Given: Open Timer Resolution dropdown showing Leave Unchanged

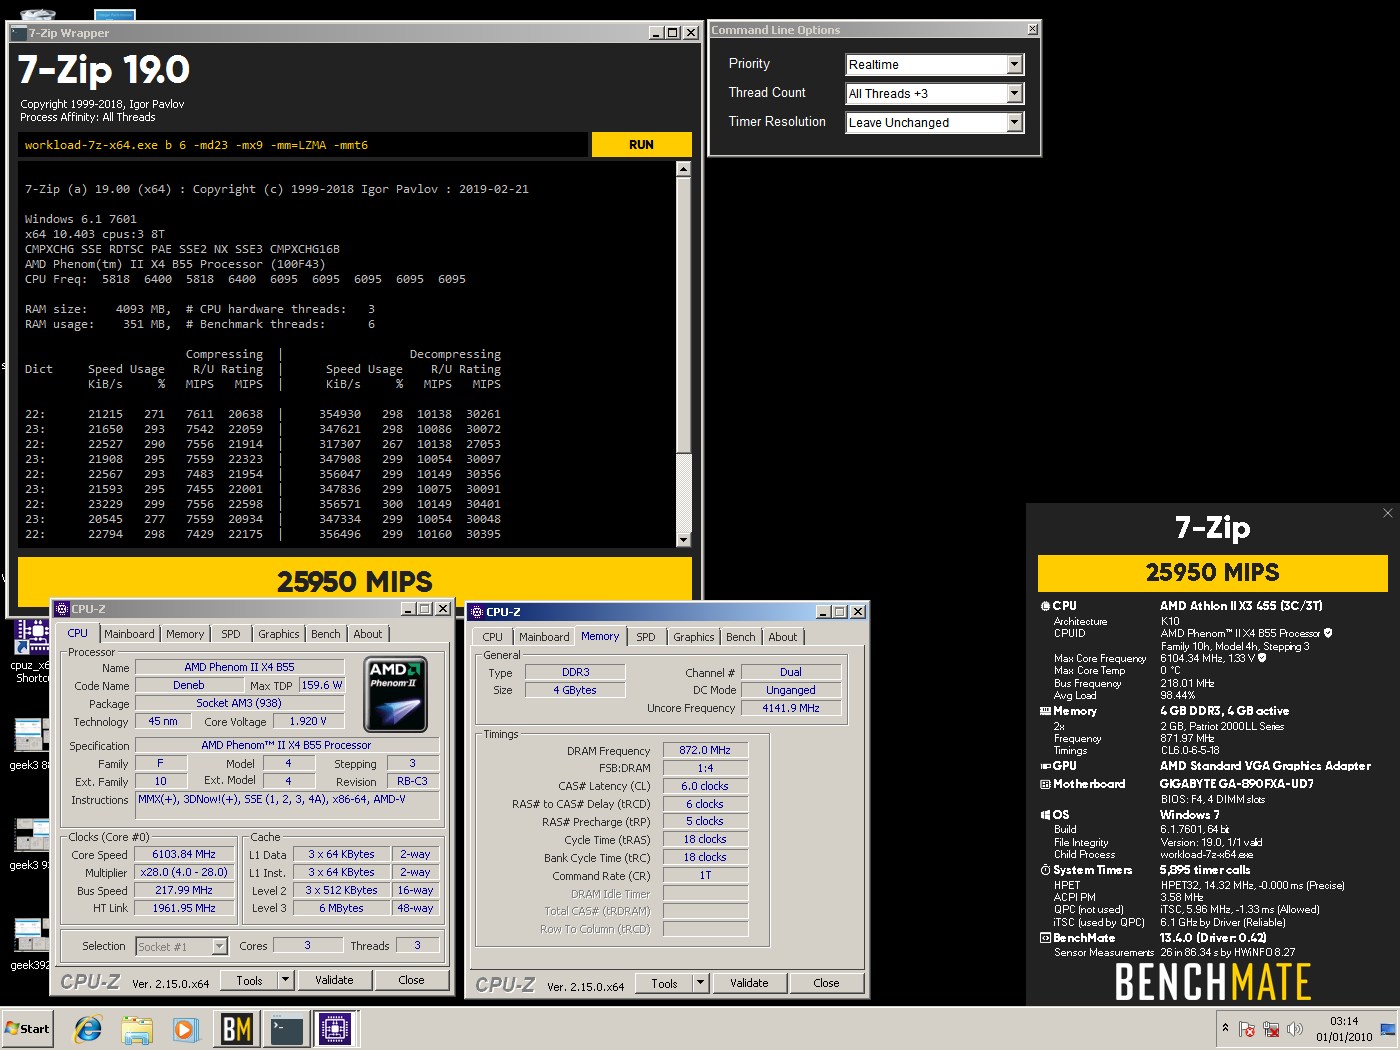Looking at the screenshot, I should [x=1015, y=122].
